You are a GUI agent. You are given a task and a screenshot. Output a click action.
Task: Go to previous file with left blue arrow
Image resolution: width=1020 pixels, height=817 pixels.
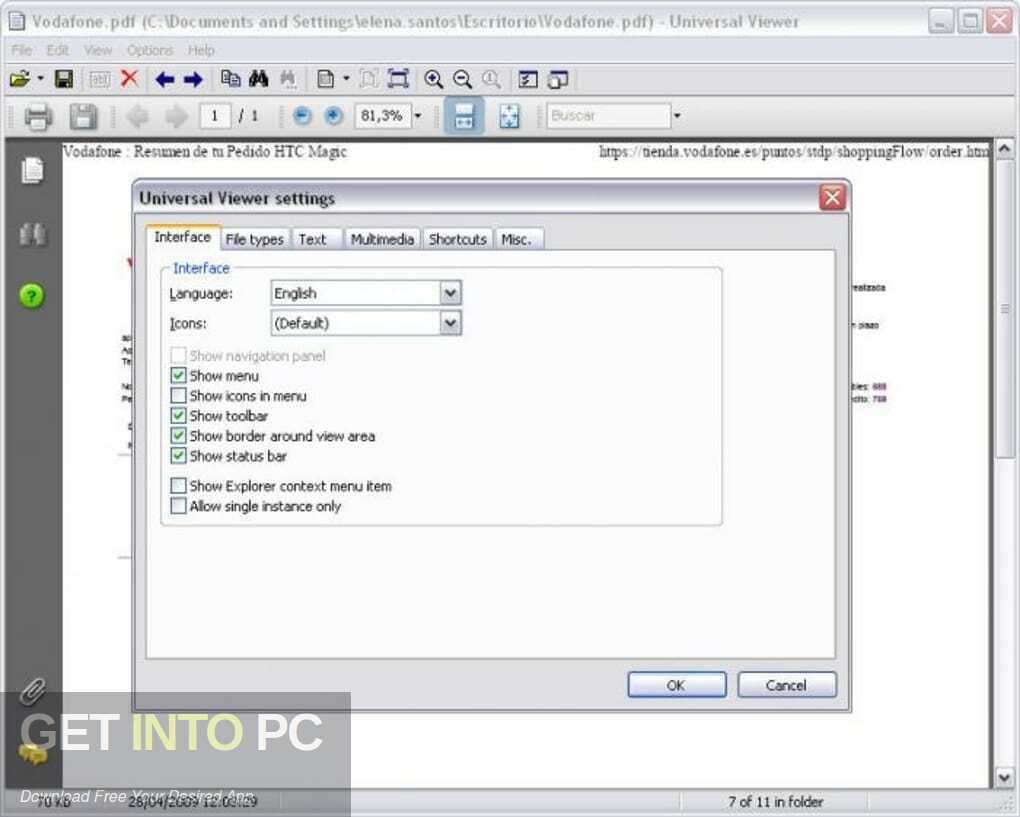pyautogui.click(x=165, y=79)
